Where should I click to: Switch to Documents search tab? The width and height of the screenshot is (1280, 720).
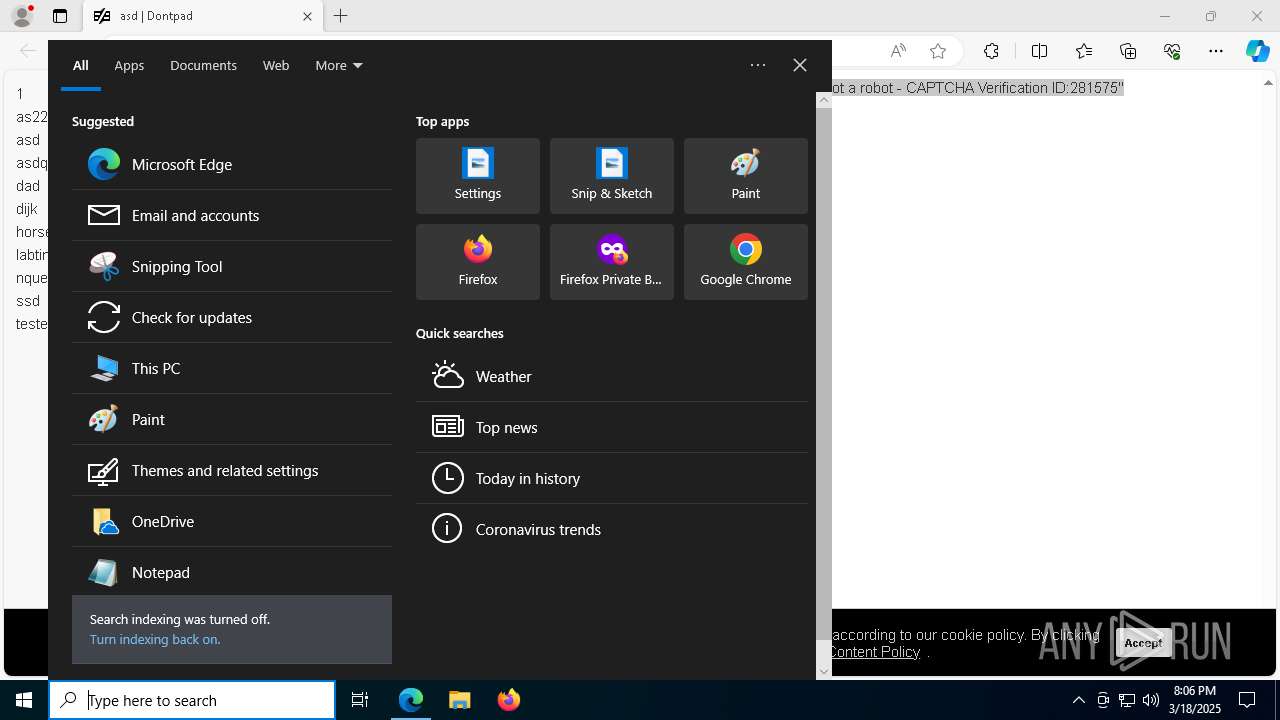tap(203, 65)
